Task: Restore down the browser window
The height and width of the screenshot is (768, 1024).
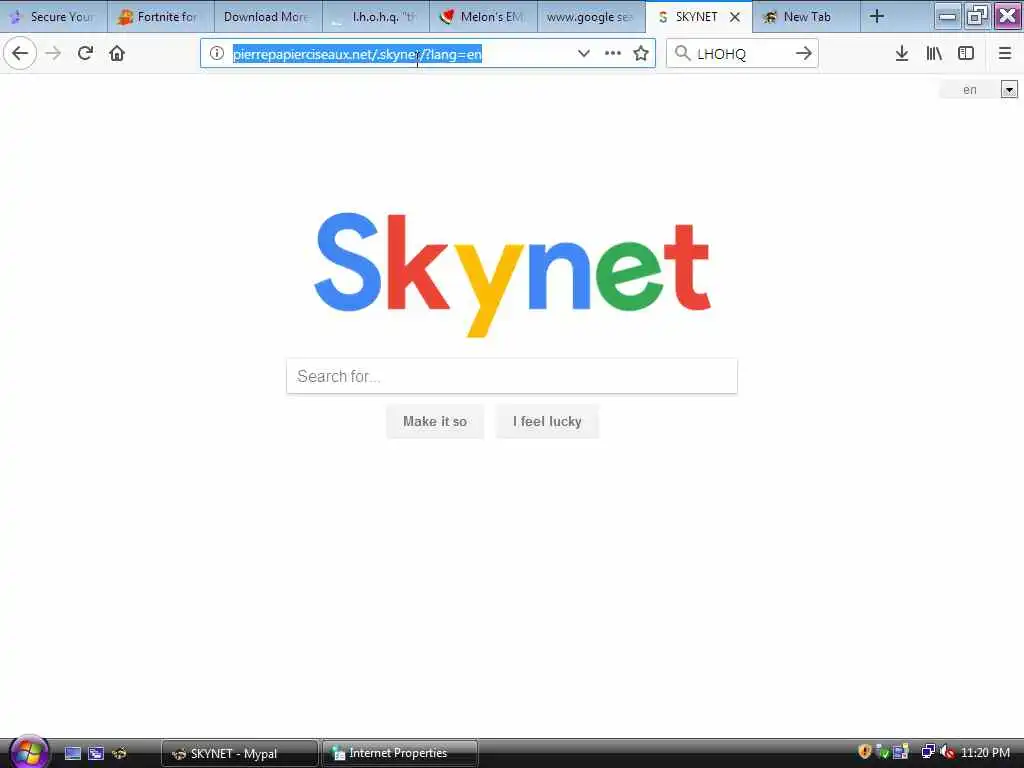Action: pyautogui.click(x=977, y=16)
